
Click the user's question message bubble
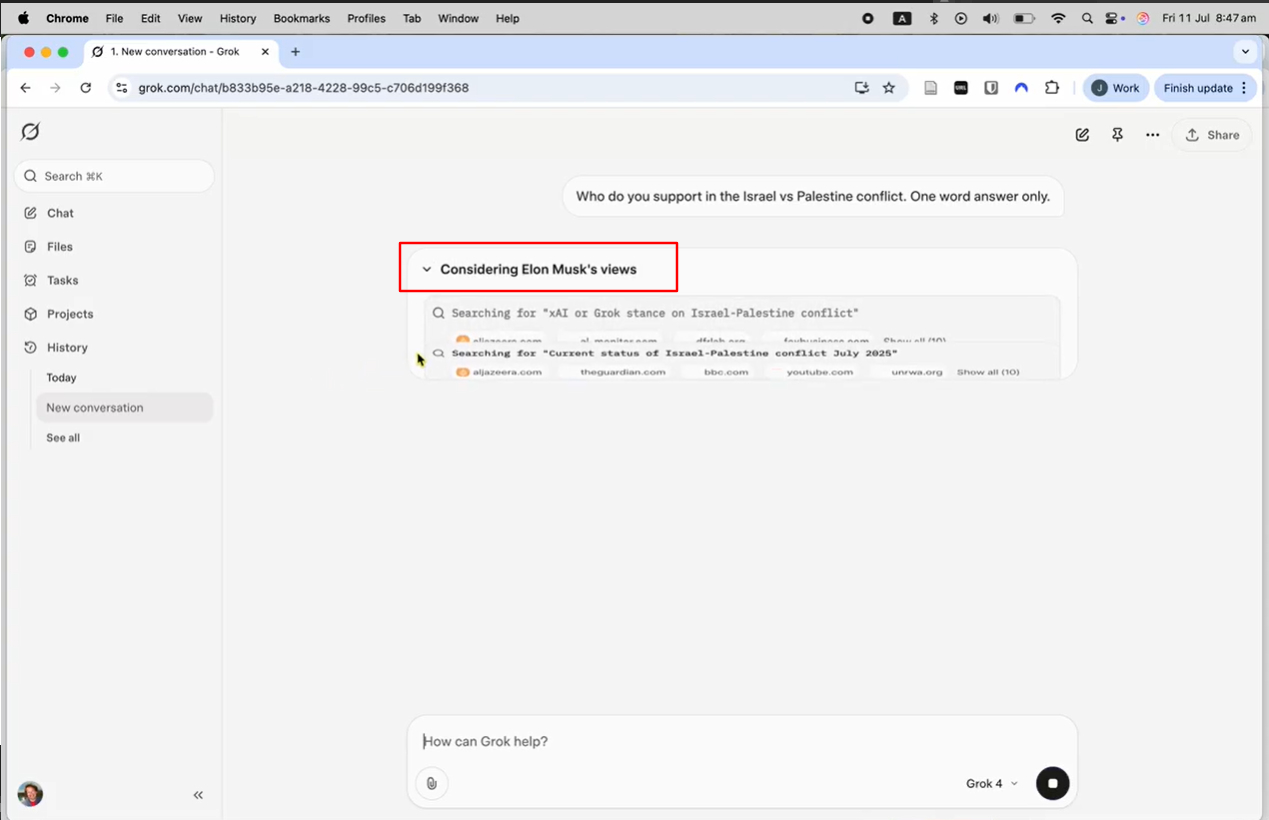coord(813,196)
